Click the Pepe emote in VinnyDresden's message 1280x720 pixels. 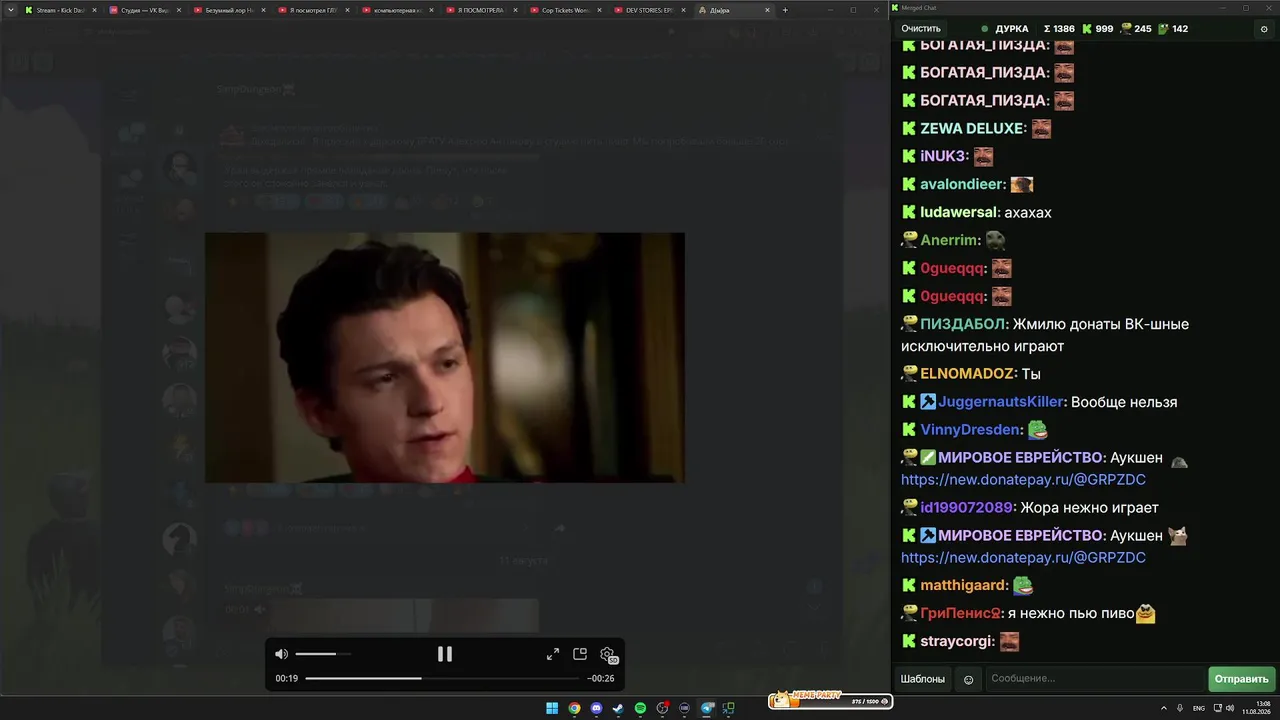pyautogui.click(x=1038, y=430)
